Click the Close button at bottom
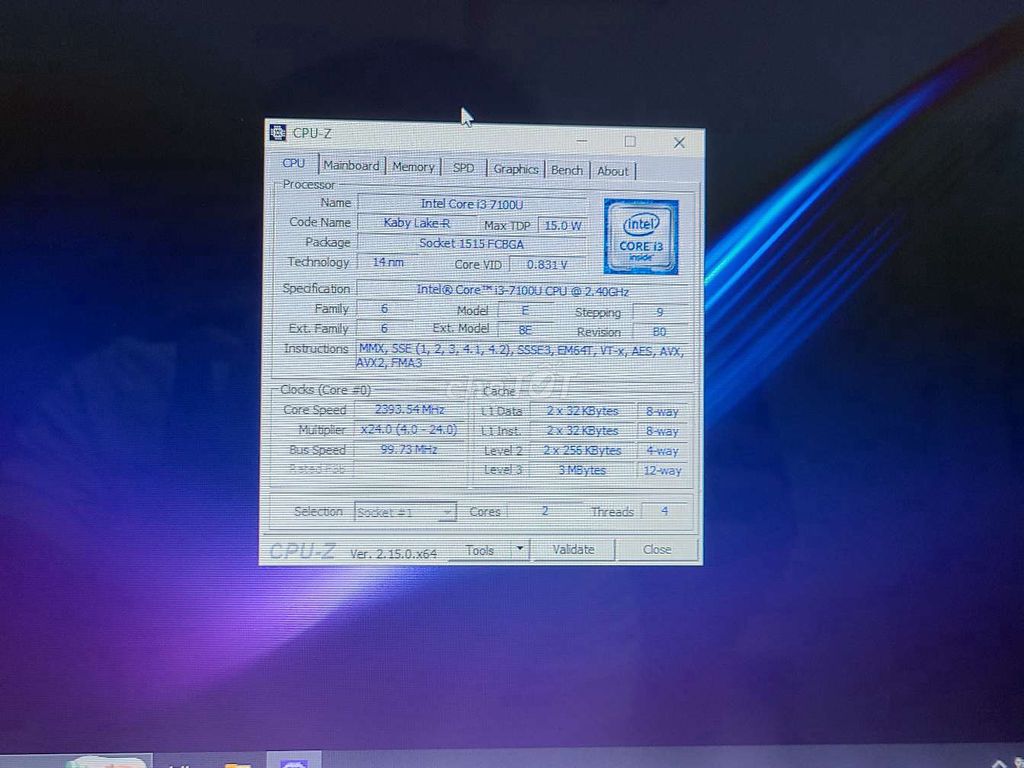Screen dimensions: 1024x768 tap(656, 550)
